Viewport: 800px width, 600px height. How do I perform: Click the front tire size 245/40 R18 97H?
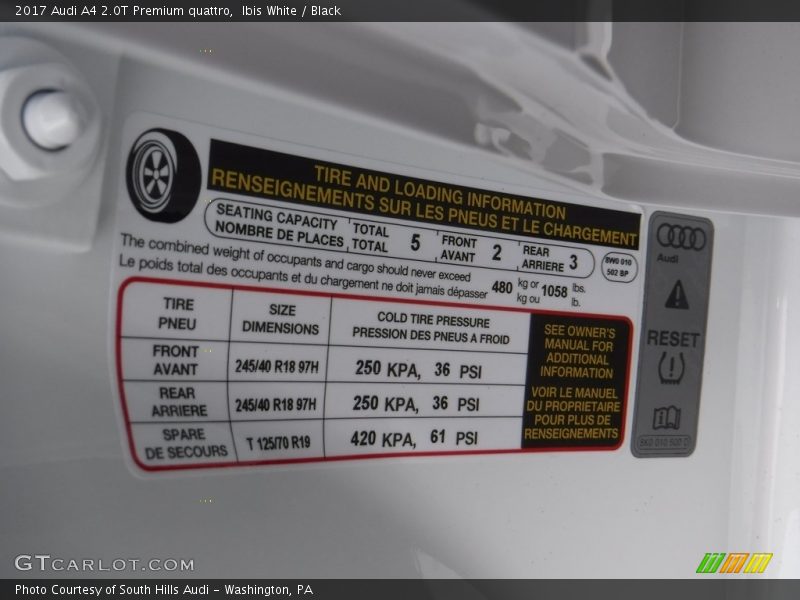[x=277, y=366]
